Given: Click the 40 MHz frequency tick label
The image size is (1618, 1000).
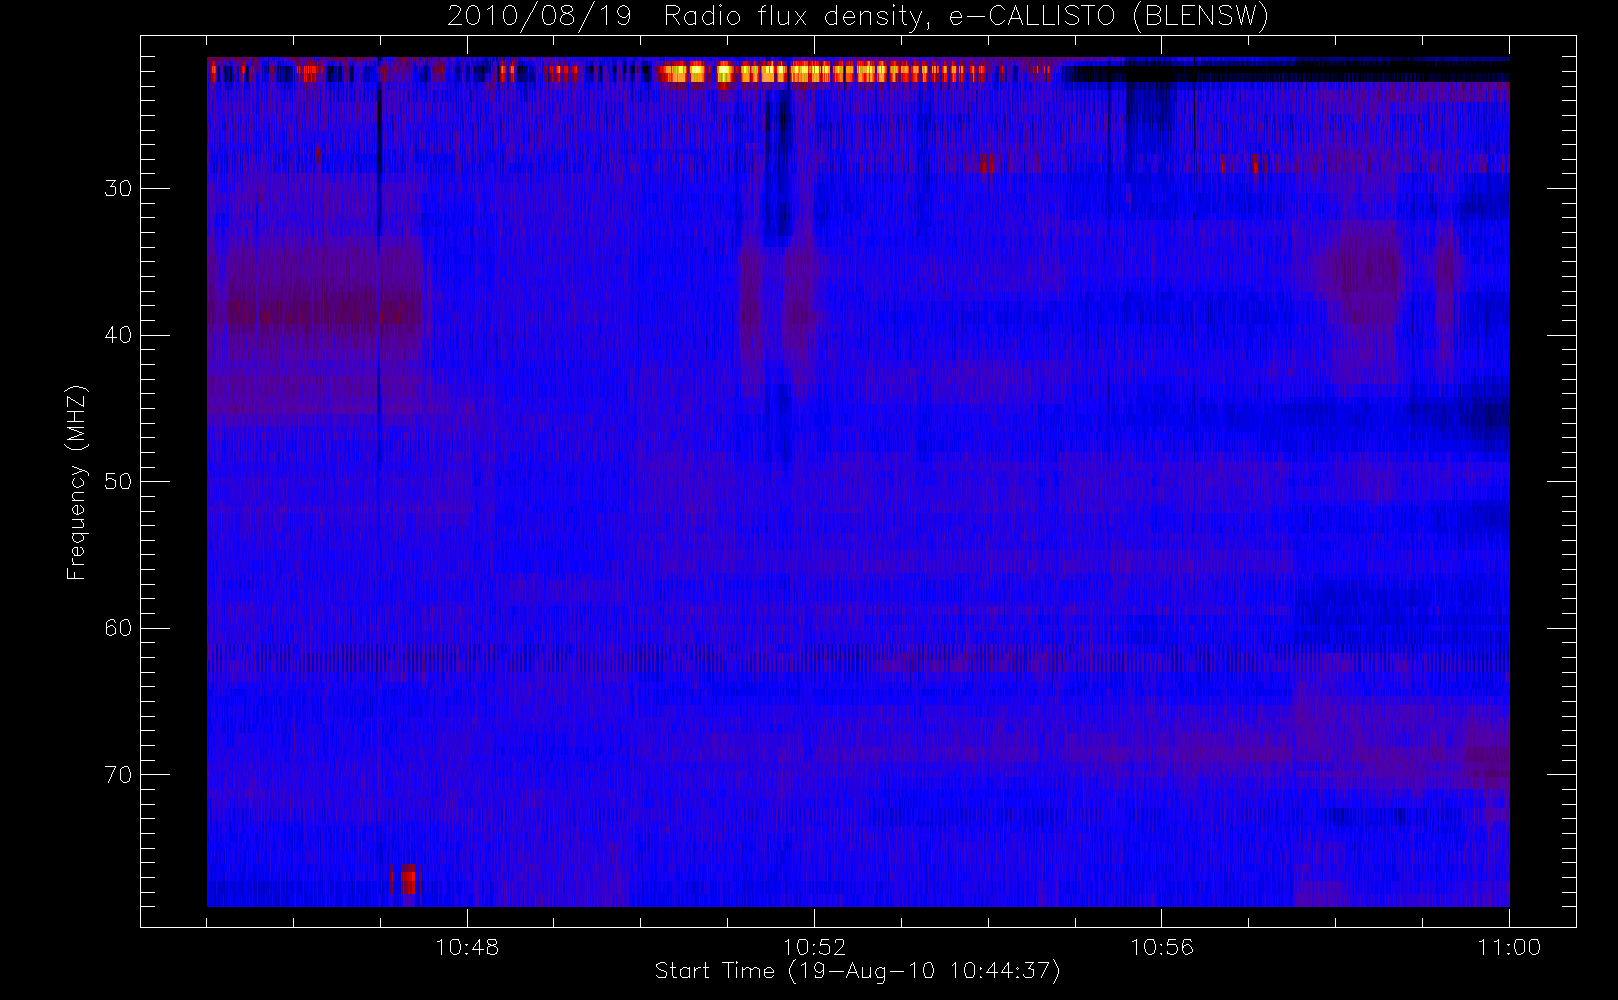Looking at the screenshot, I should click(x=118, y=335).
